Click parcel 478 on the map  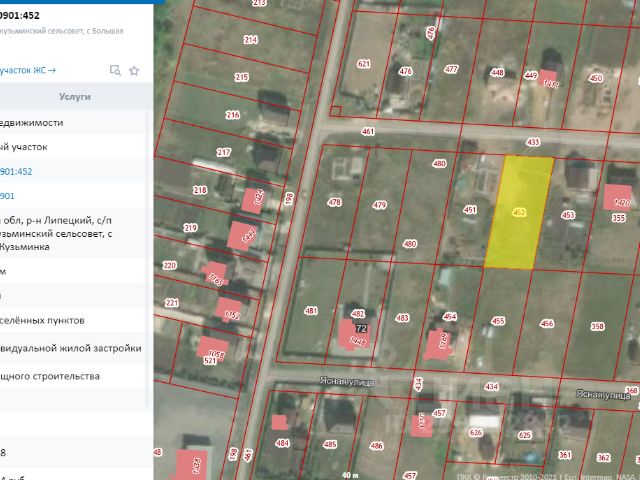[334, 203]
